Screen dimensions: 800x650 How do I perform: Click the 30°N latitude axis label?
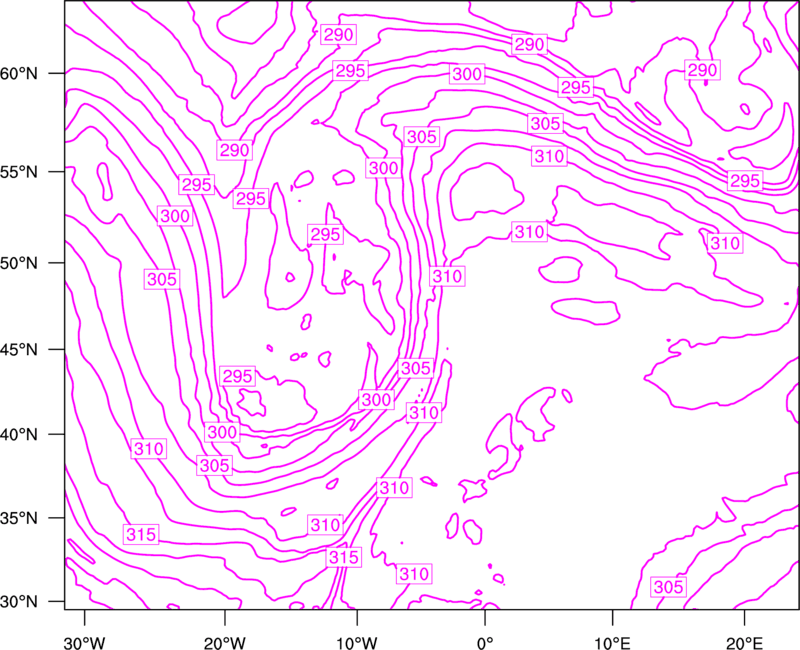(x=19, y=602)
